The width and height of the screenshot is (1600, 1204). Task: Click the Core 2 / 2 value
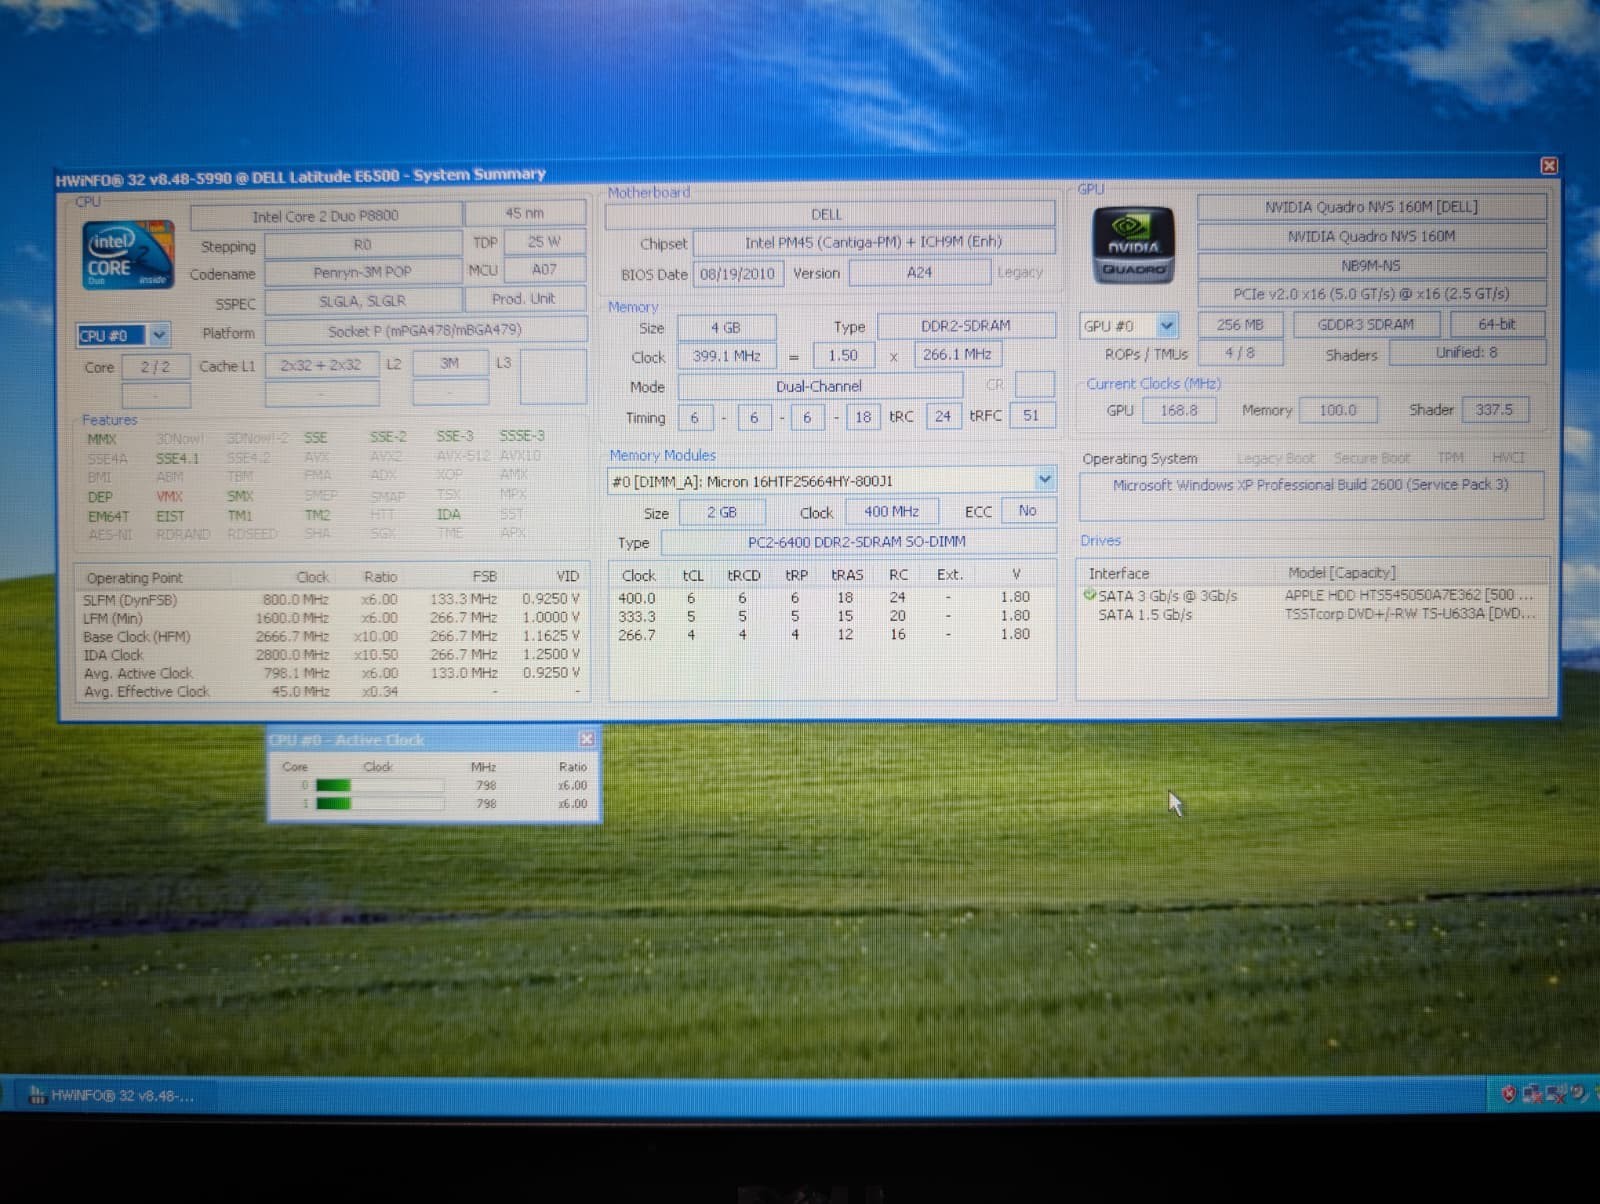155,367
